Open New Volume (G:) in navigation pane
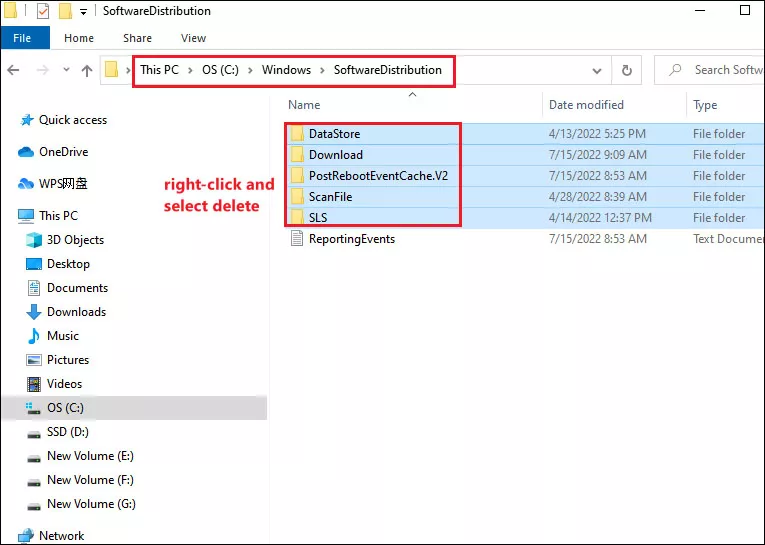765x545 pixels. [x=91, y=504]
